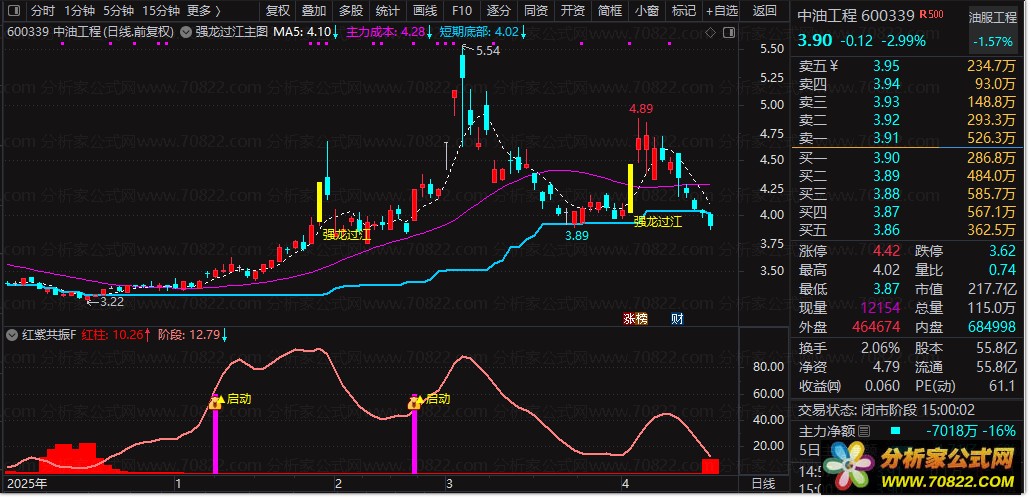The width and height of the screenshot is (1031, 498).
Task: Click the 换手 value 2.06%
Action: click(x=878, y=348)
